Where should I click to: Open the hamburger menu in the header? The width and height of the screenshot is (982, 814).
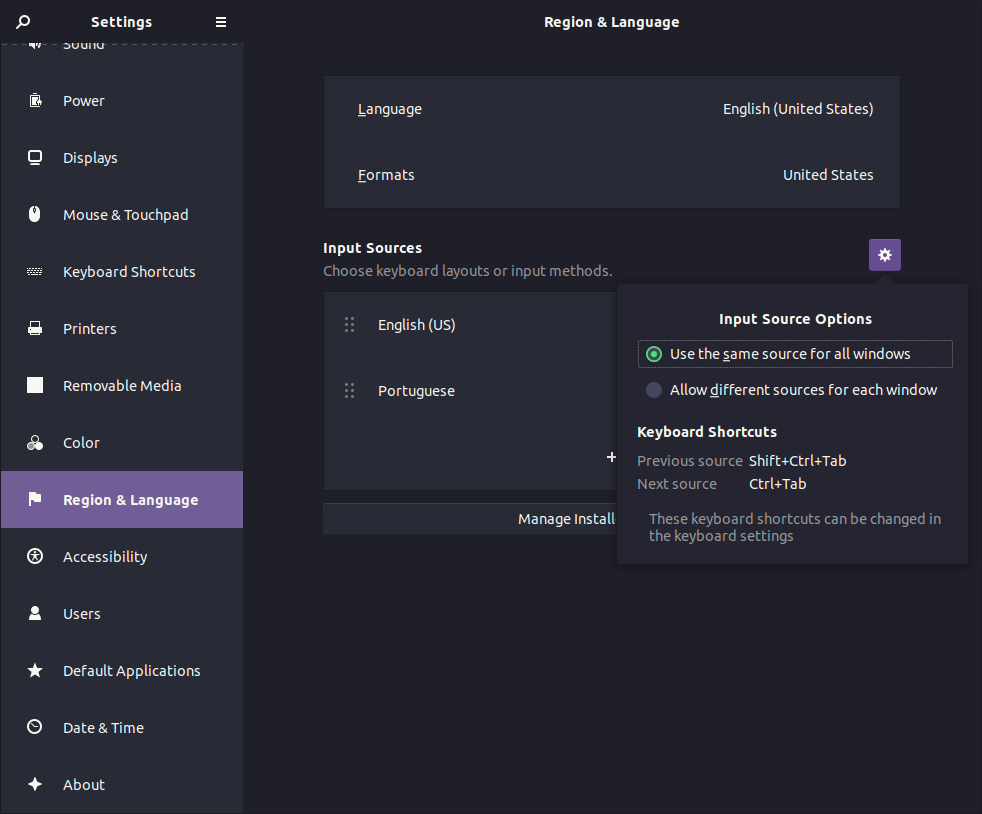coord(220,22)
